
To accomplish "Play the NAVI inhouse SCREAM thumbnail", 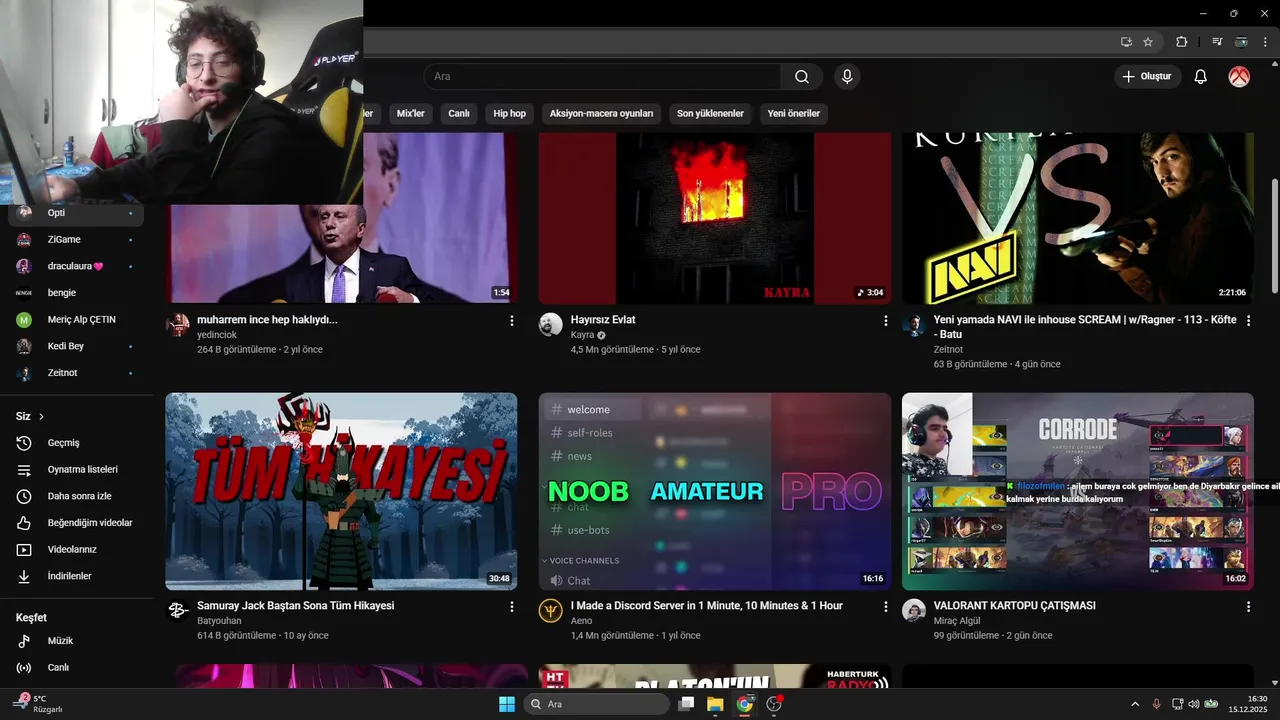I will coord(1078,218).
